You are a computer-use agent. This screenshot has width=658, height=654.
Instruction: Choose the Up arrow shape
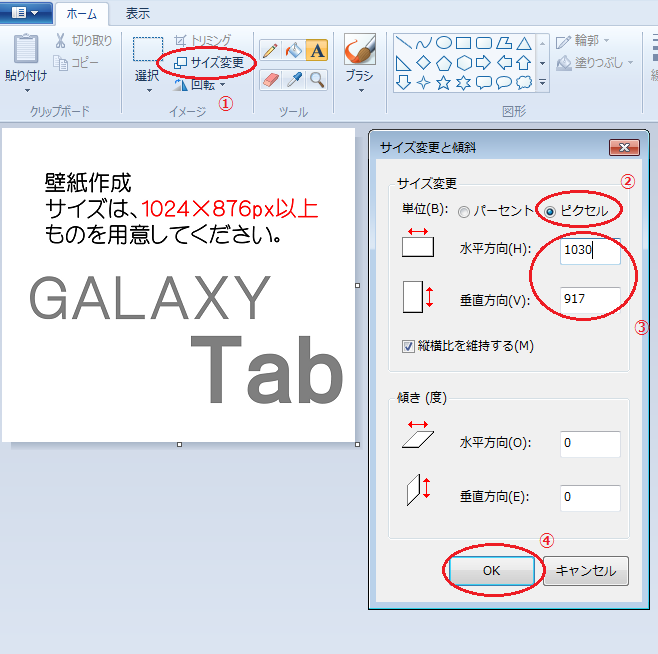[524, 63]
